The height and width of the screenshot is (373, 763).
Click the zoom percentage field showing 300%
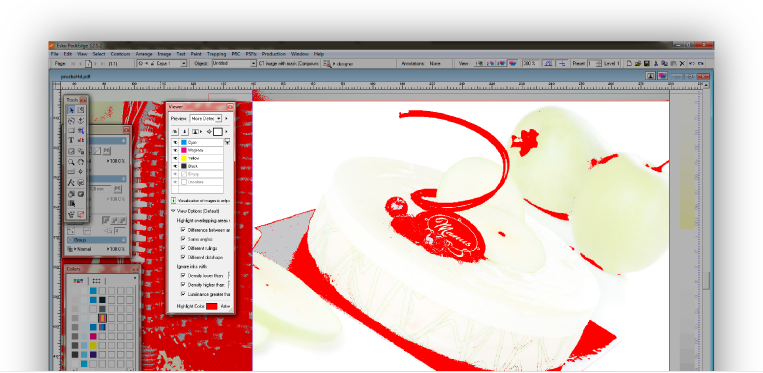[529, 63]
